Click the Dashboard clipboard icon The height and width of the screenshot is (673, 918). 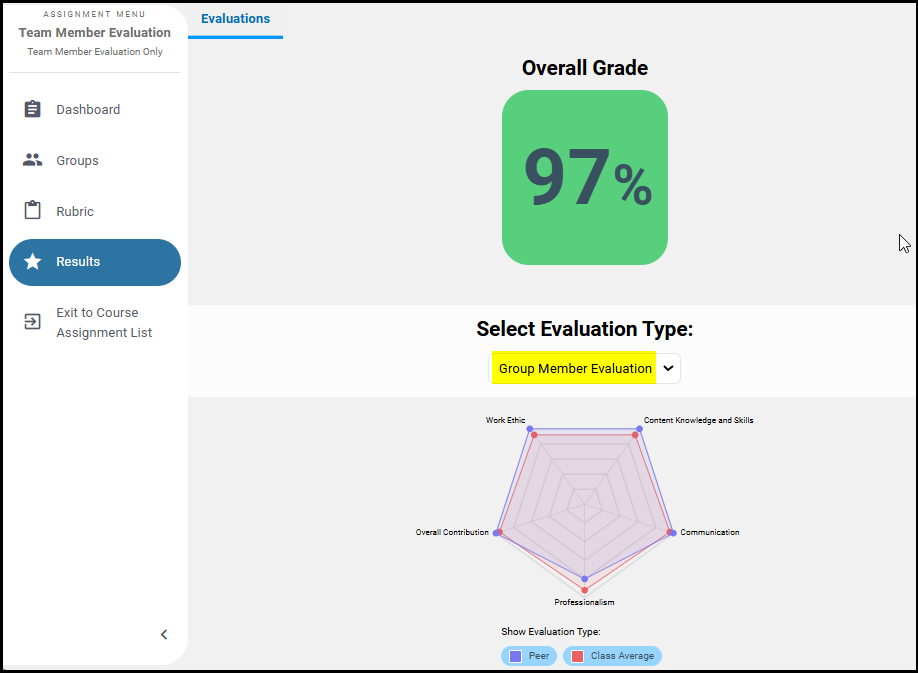33,109
